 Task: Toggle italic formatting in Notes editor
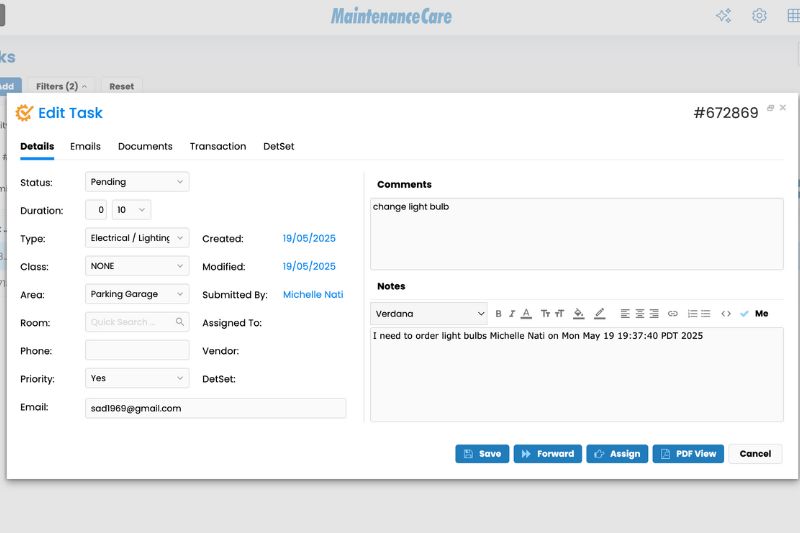(512, 314)
